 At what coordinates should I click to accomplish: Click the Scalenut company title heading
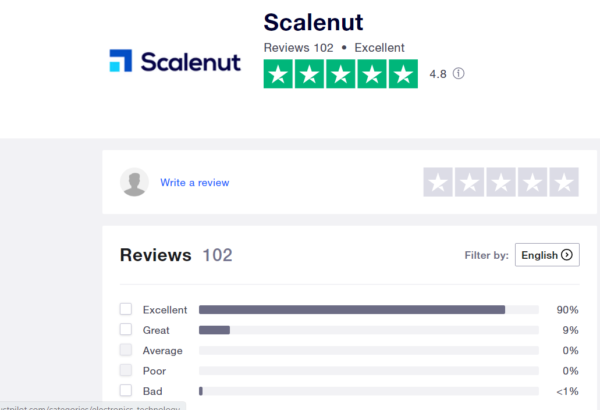pos(313,22)
